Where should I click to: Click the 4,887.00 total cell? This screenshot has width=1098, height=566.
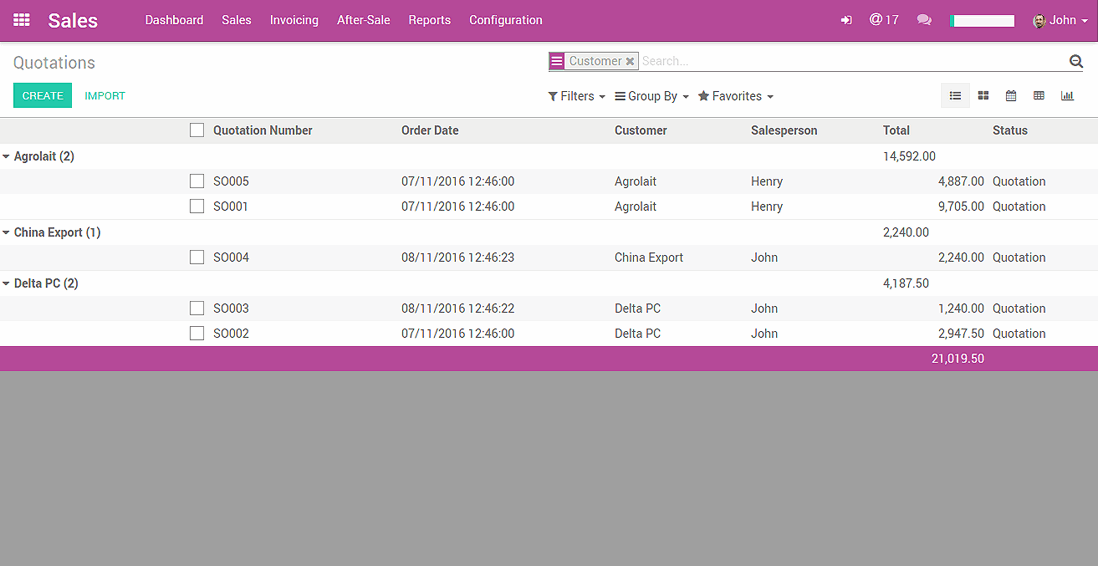(961, 181)
